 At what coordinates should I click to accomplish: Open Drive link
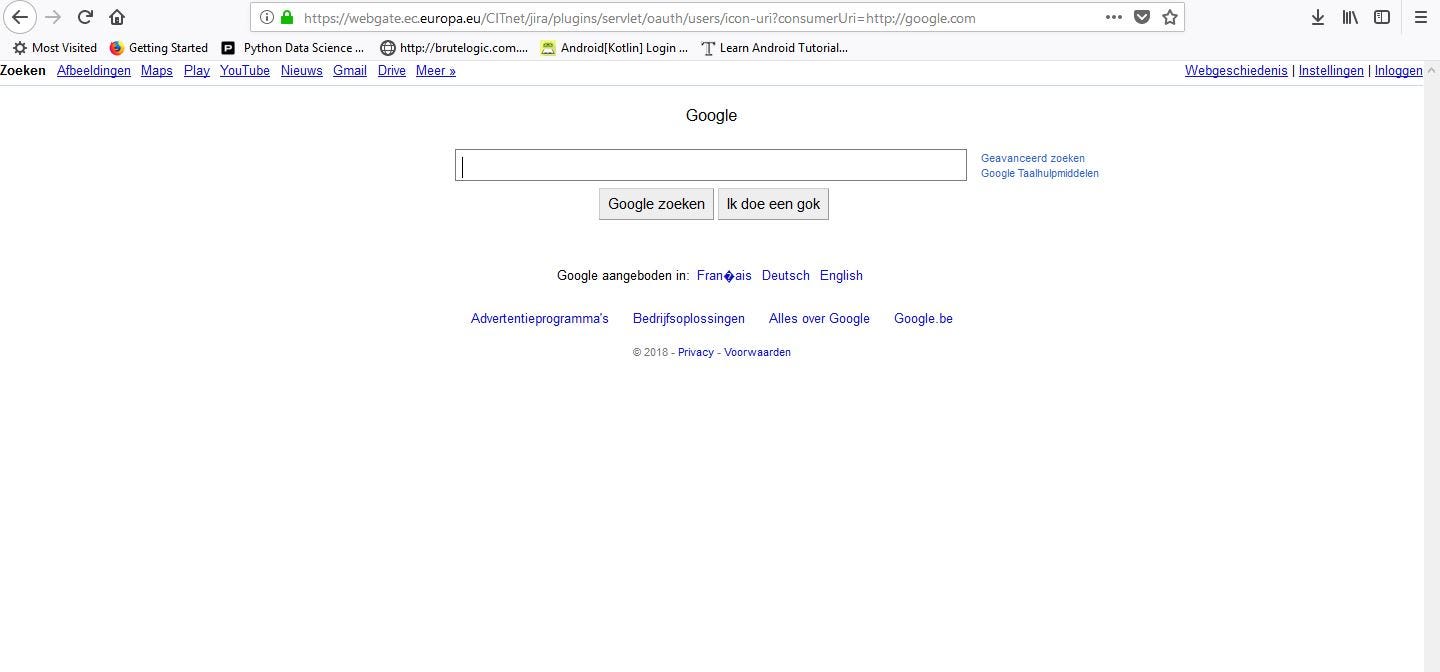[x=392, y=71]
